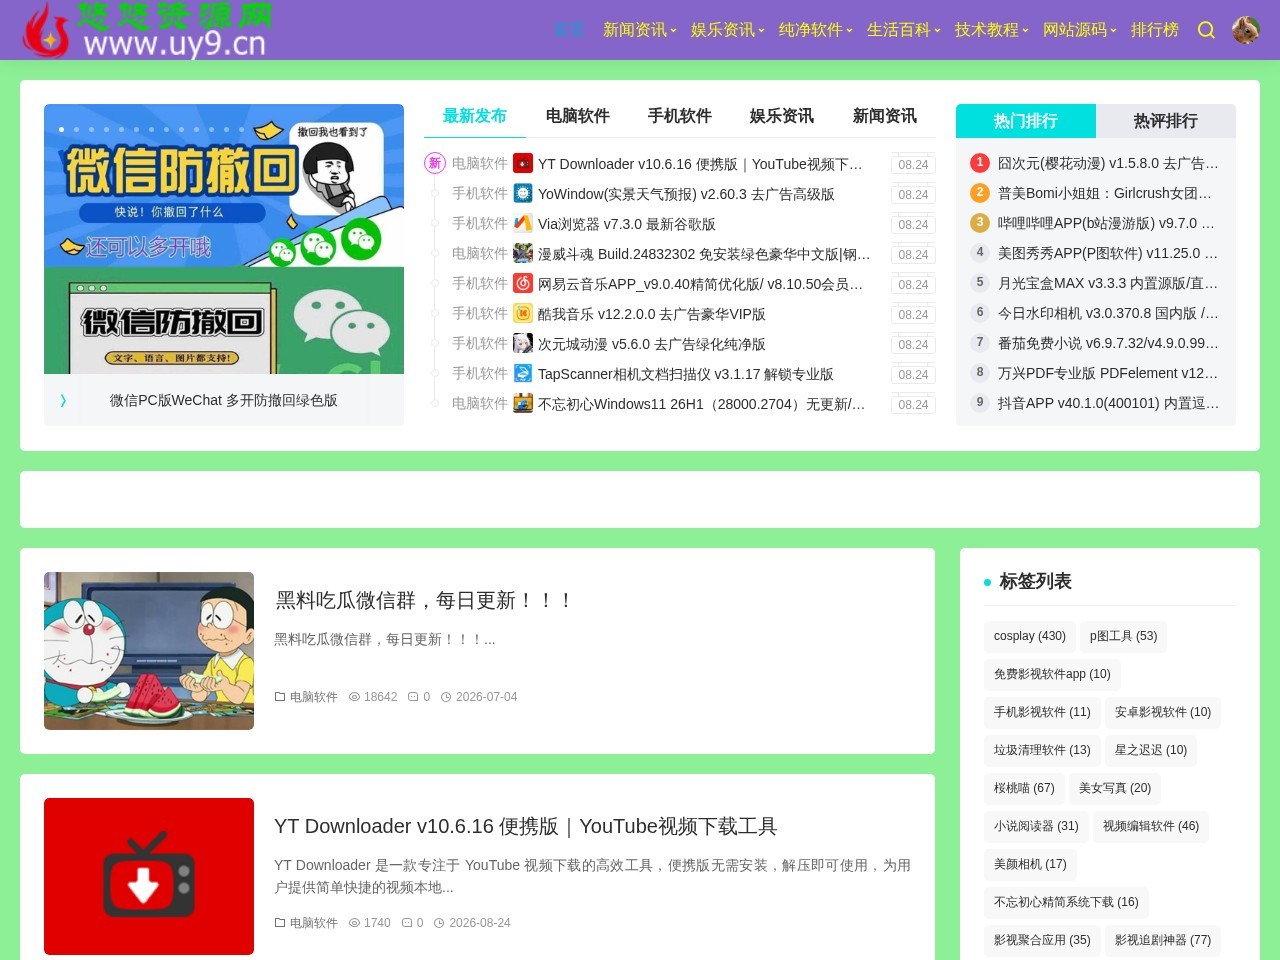Select the 影视追剧神器 (77) tag
This screenshot has width=1280, height=960.
tap(1163, 940)
